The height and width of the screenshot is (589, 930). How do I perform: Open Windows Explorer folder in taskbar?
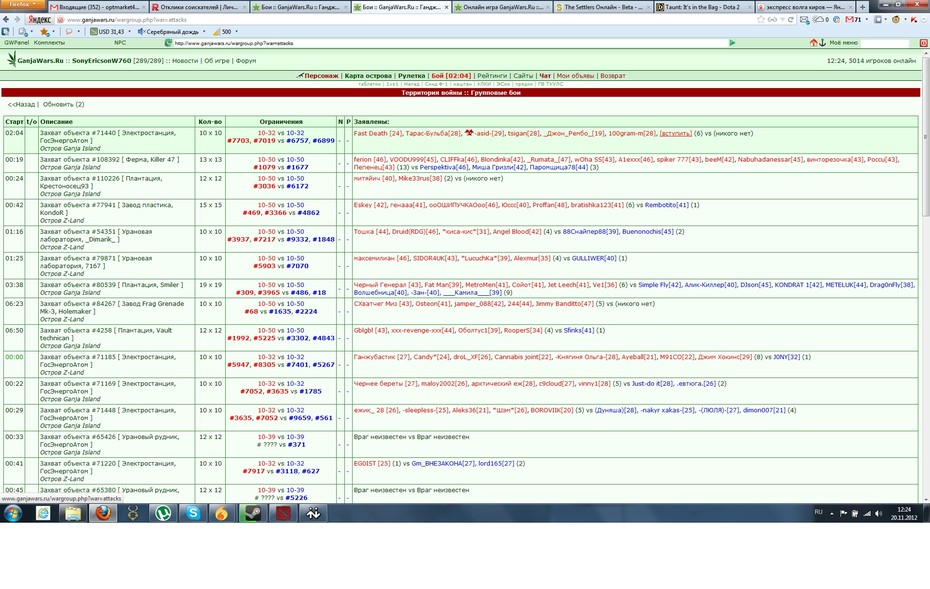(x=73, y=514)
